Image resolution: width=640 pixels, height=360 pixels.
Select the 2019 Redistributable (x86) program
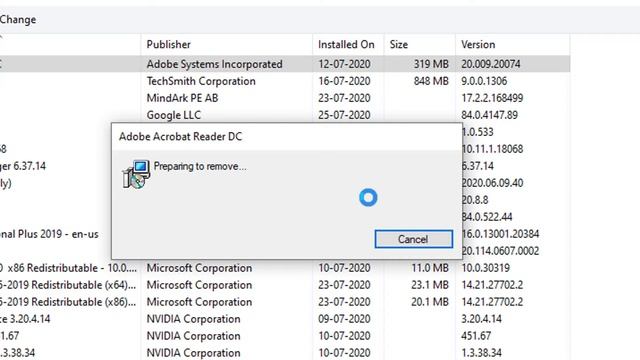click(68, 302)
